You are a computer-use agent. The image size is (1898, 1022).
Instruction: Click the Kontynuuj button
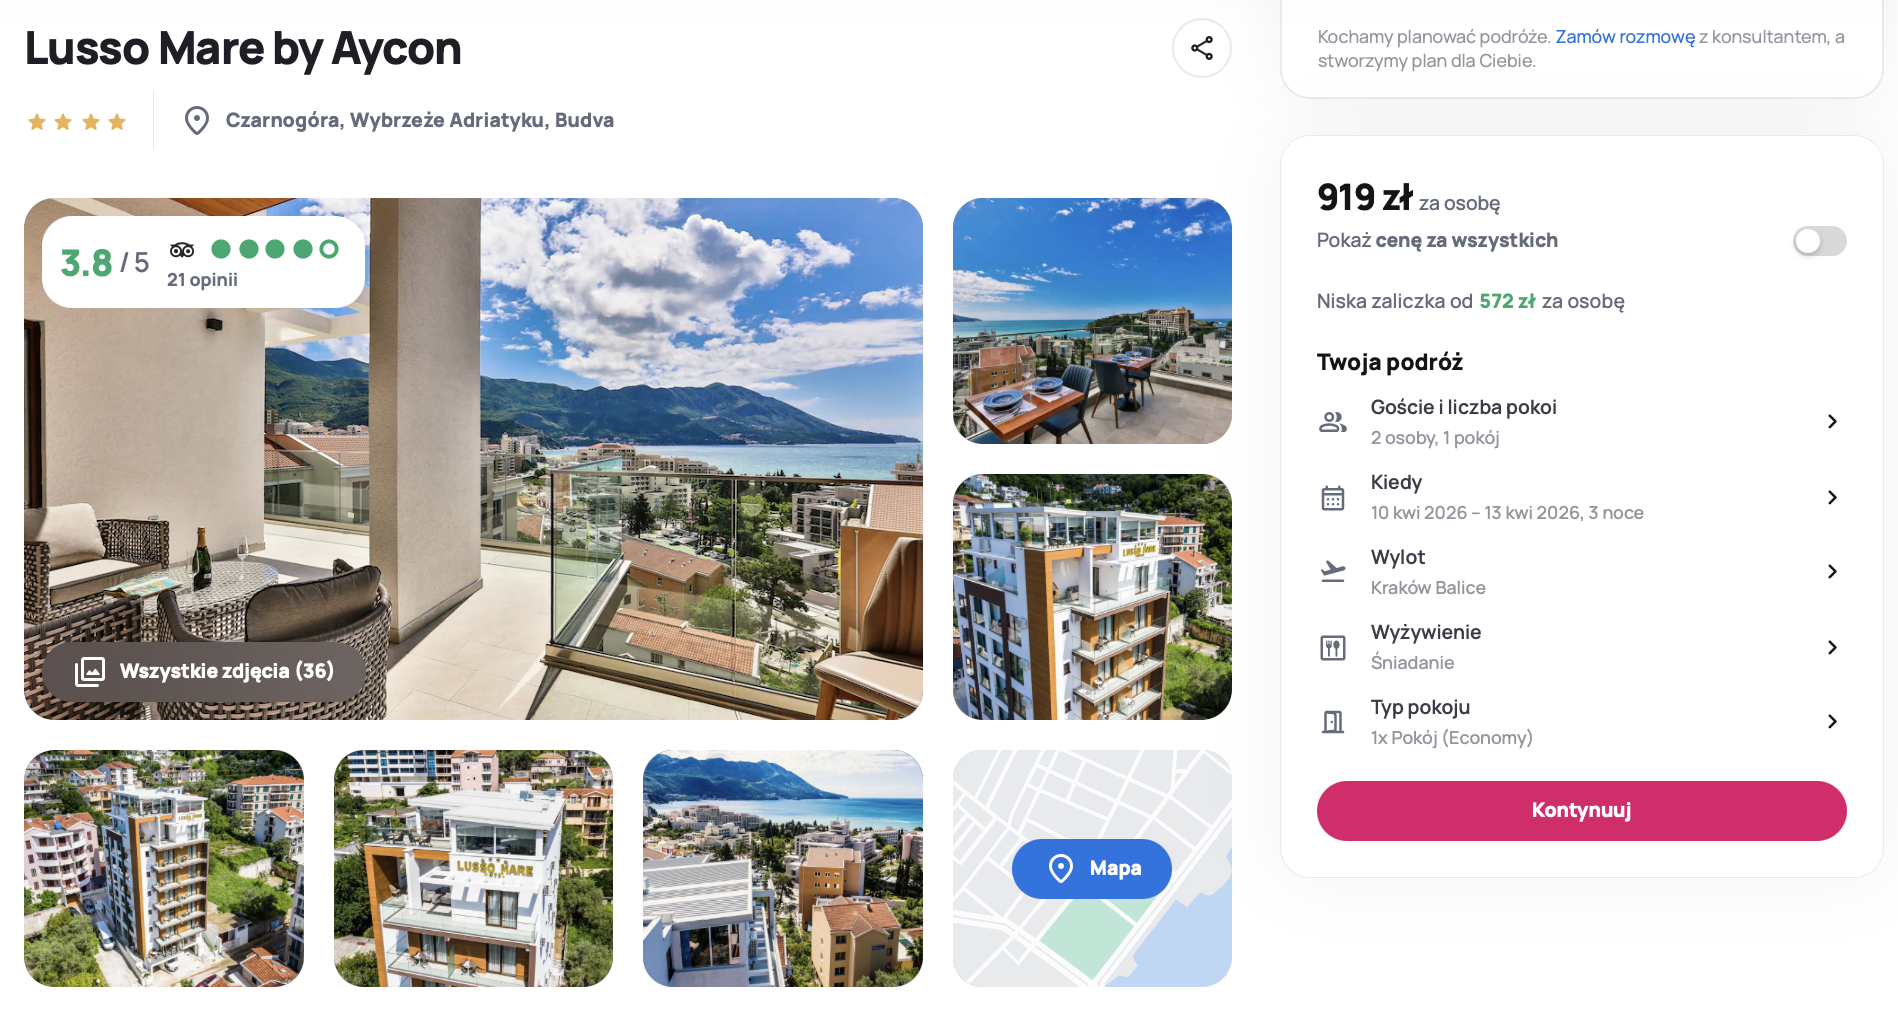1581,810
